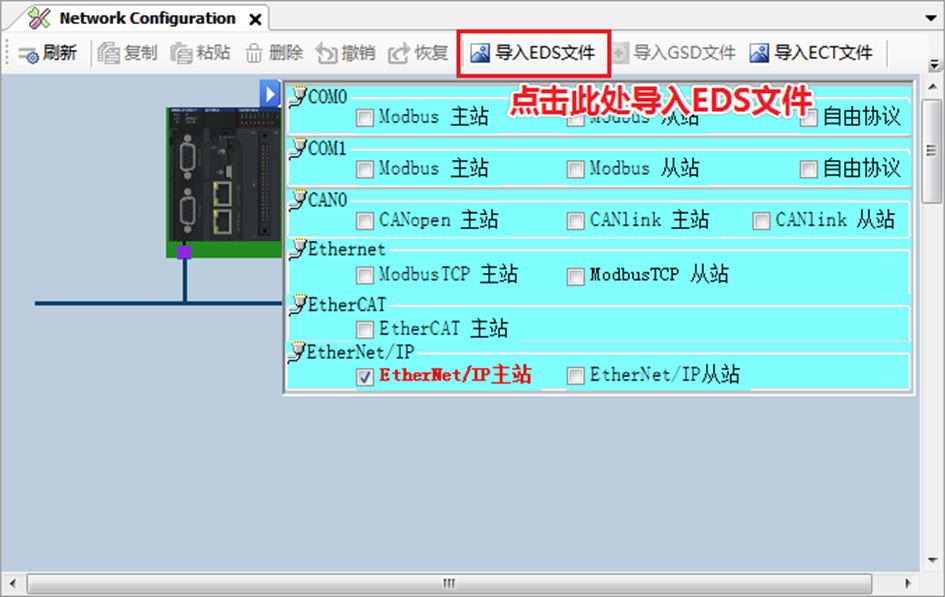Enable EtherCAT 主站 checkbox
The height and width of the screenshot is (597, 945).
365,330
